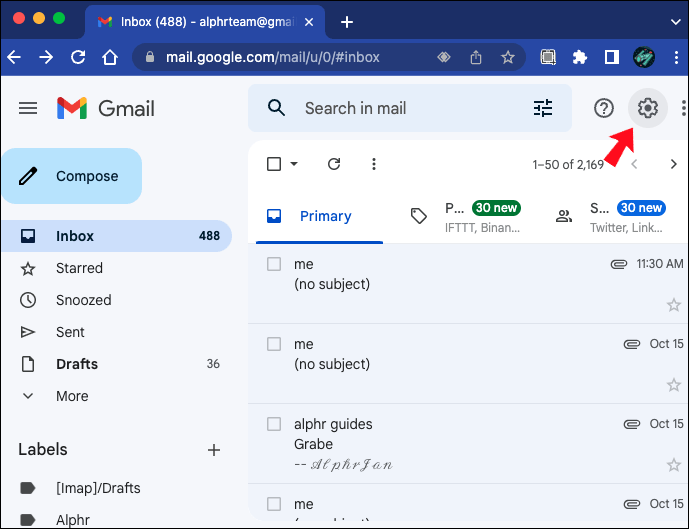Bookmark this page star icon
This screenshot has width=689, height=529.
(508, 57)
